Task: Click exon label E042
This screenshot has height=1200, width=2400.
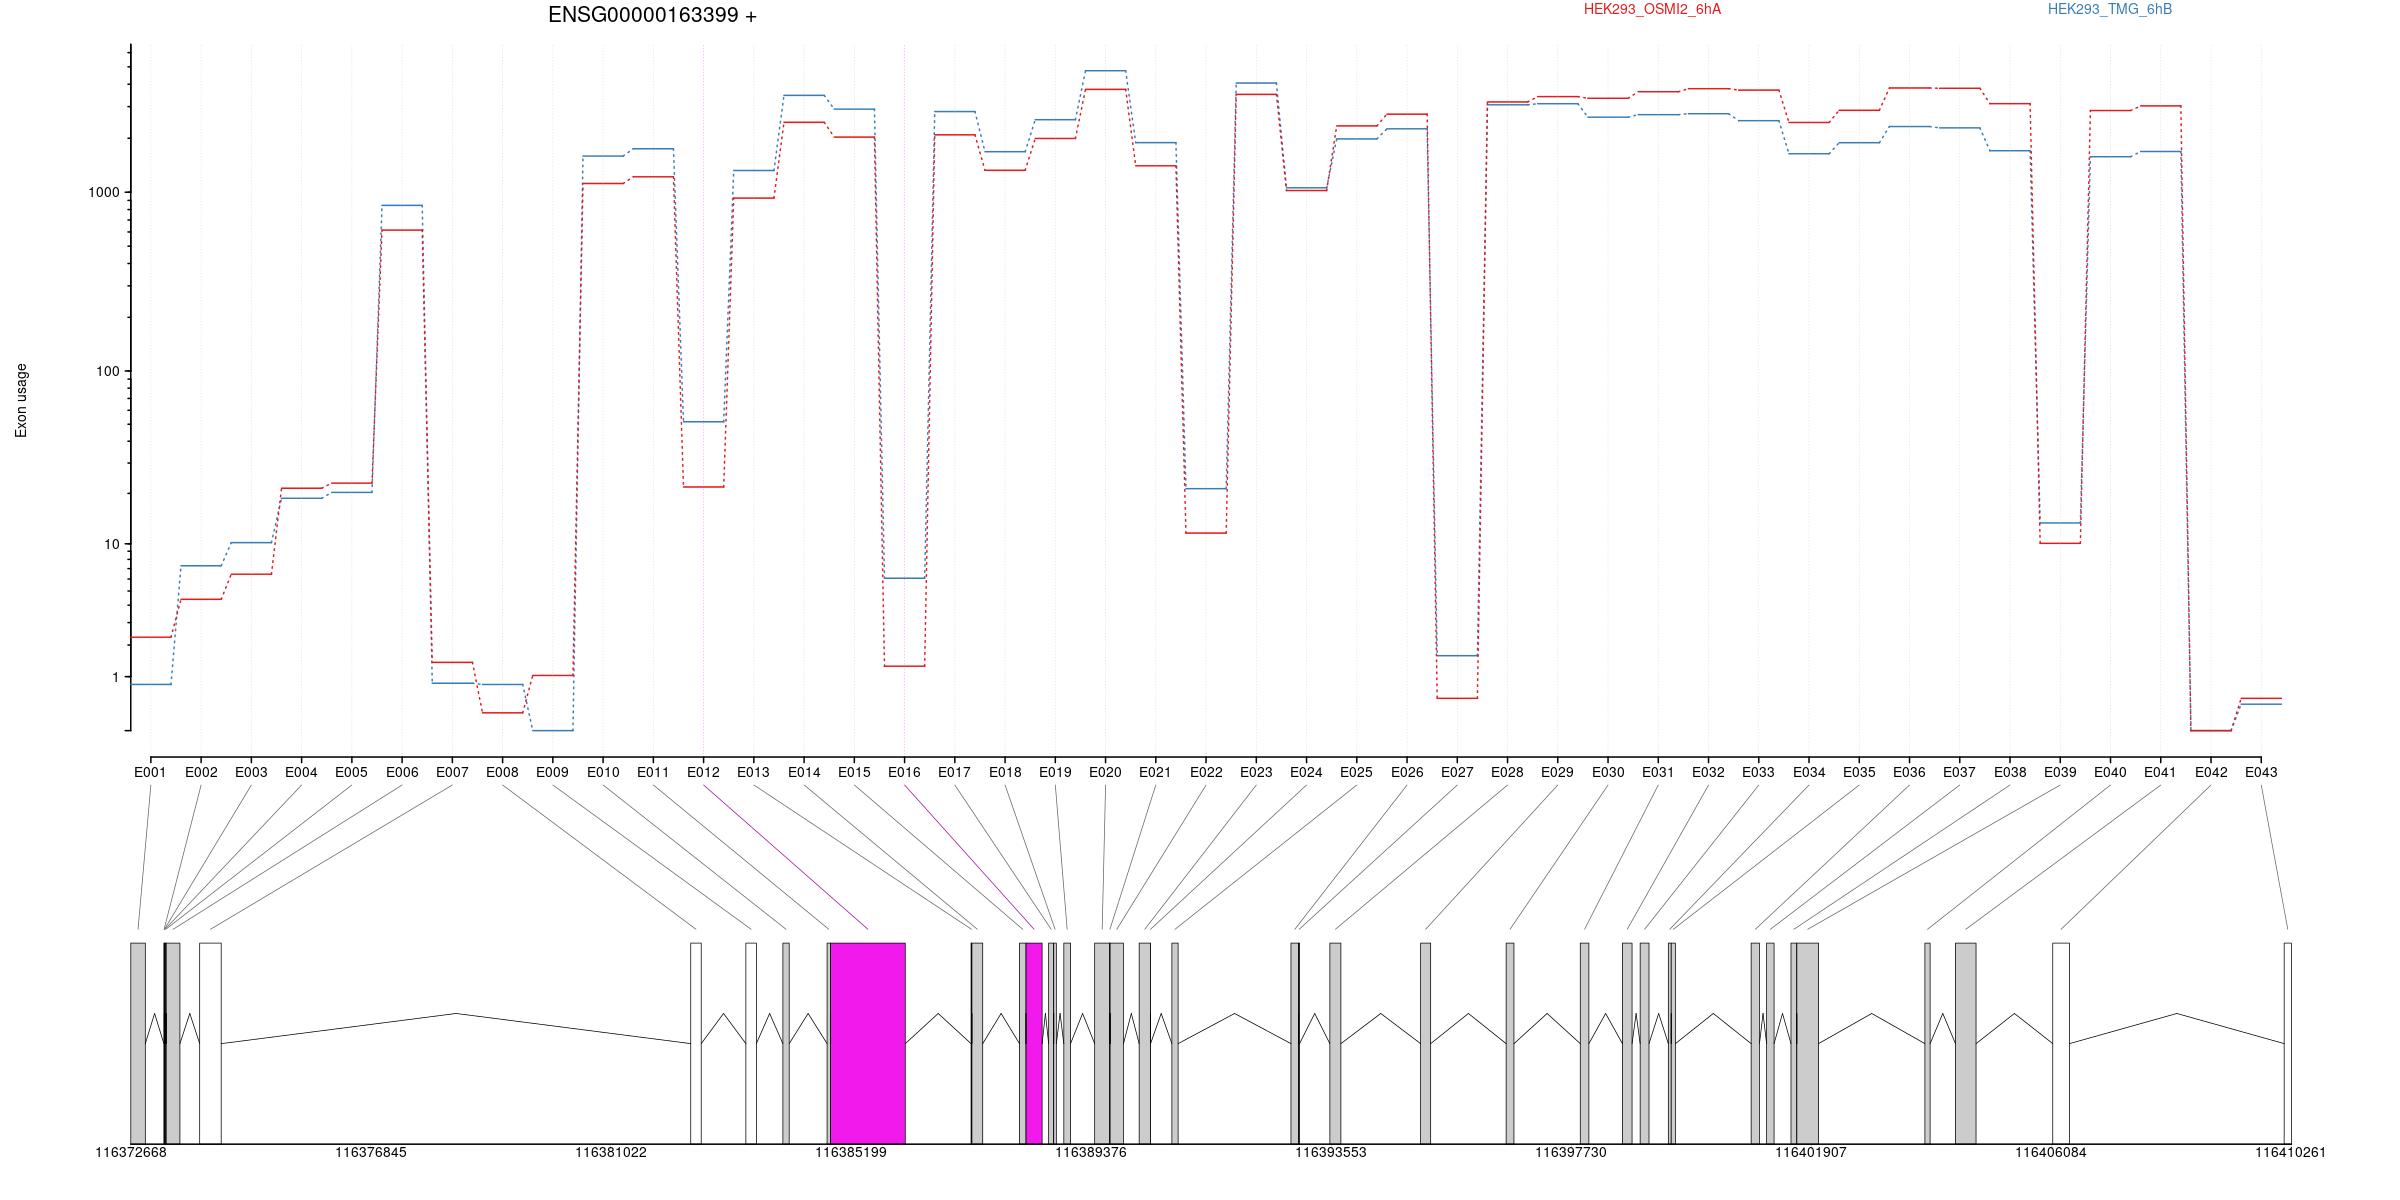Action: [x=2211, y=772]
